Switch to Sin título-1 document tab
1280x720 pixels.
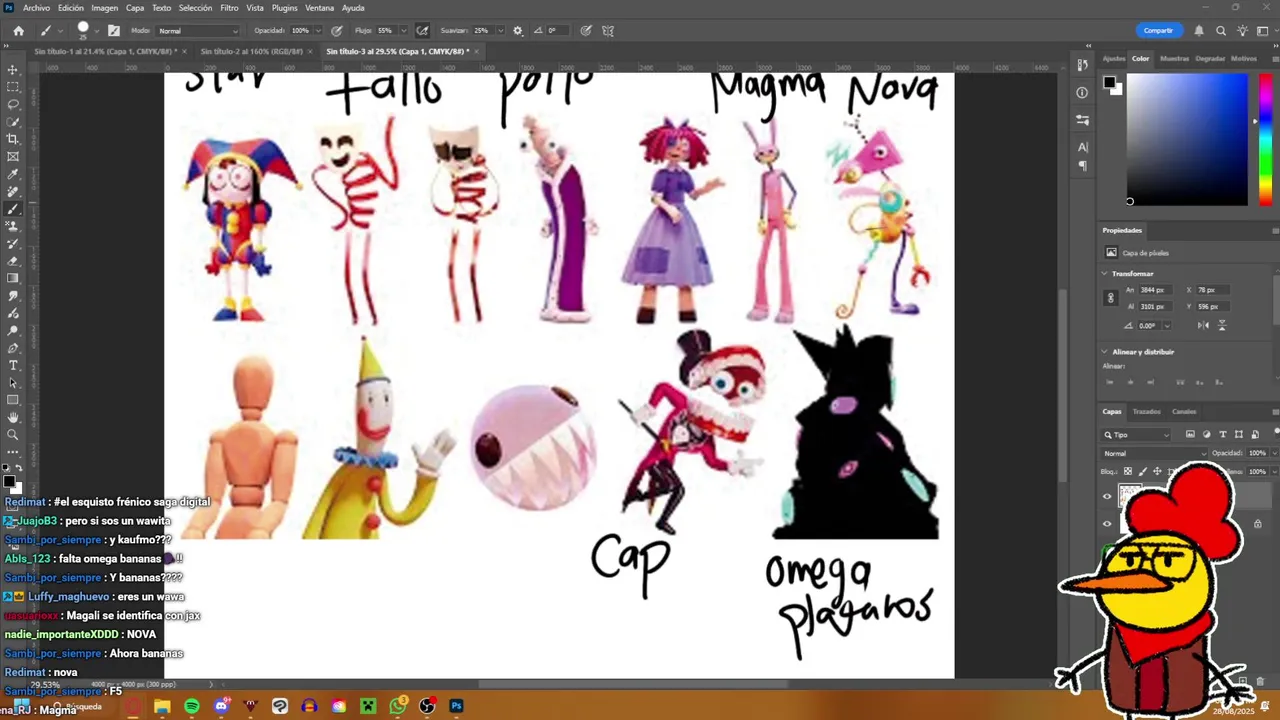pyautogui.click(x=105, y=51)
